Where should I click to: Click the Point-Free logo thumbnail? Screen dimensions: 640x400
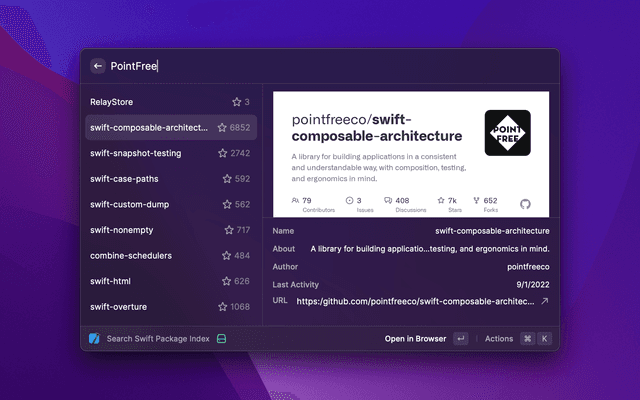coord(507,133)
